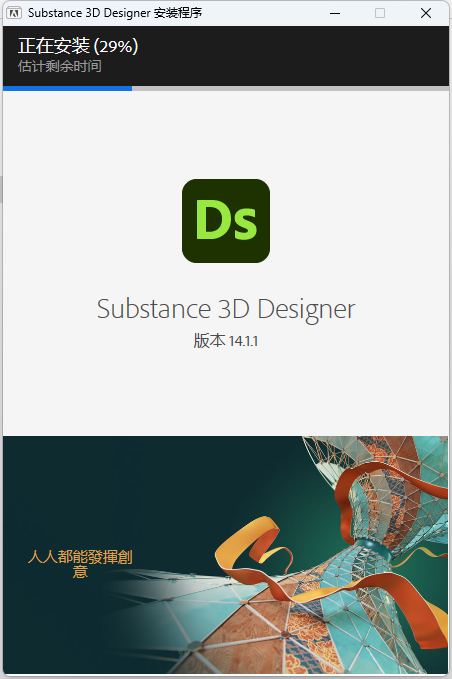Click the 估计剩余时间 remaining time label
Image resolution: width=452 pixels, height=679 pixels.
click(x=60, y=66)
